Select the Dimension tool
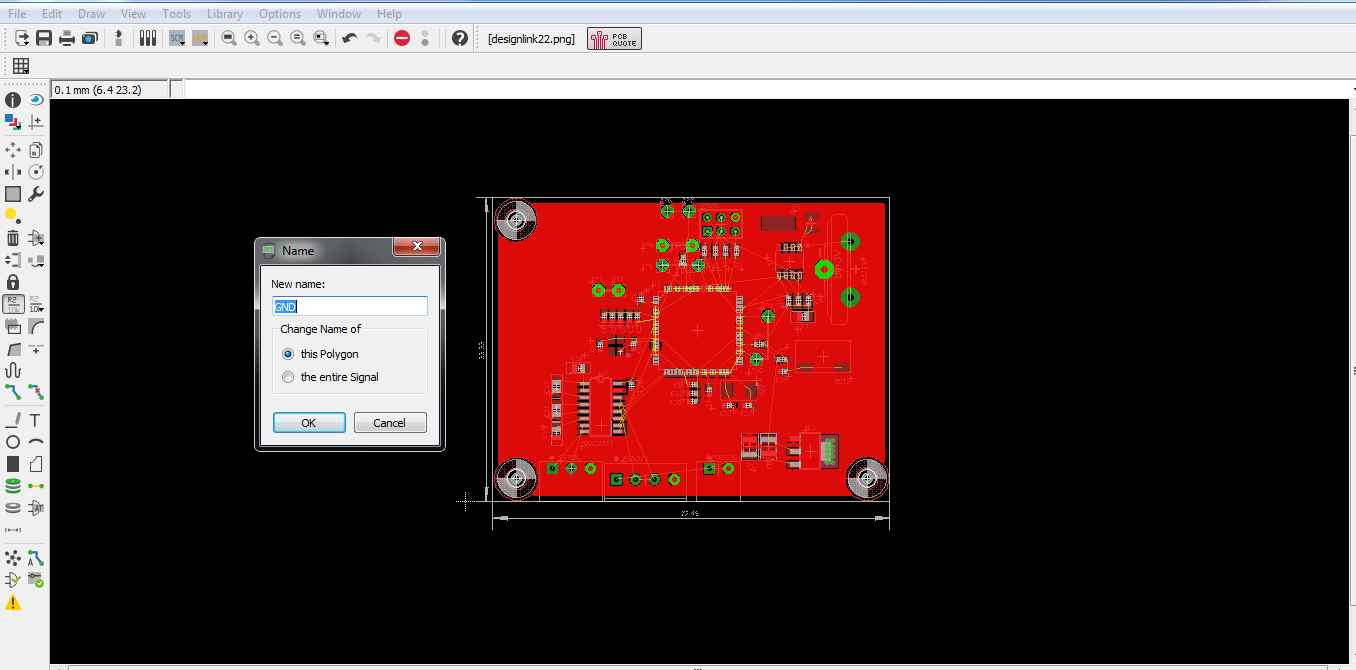This screenshot has height=670, width=1356. tap(13, 530)
